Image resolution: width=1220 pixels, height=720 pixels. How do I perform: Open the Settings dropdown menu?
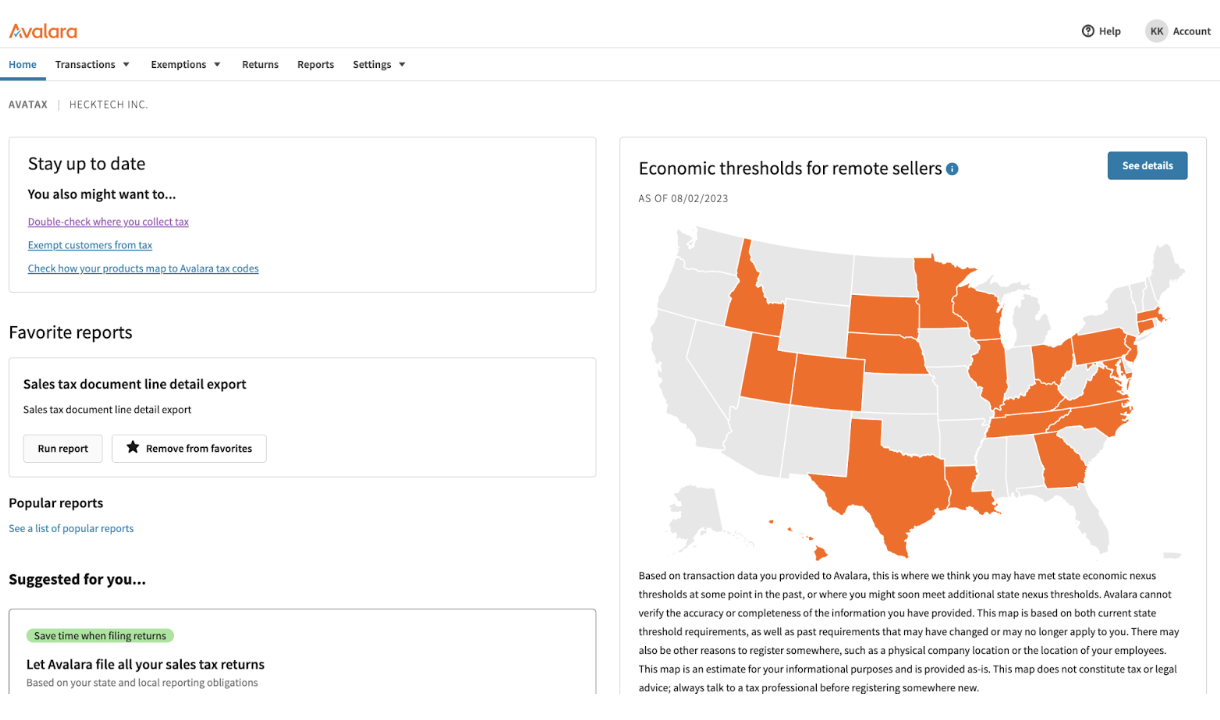(379, 65)
